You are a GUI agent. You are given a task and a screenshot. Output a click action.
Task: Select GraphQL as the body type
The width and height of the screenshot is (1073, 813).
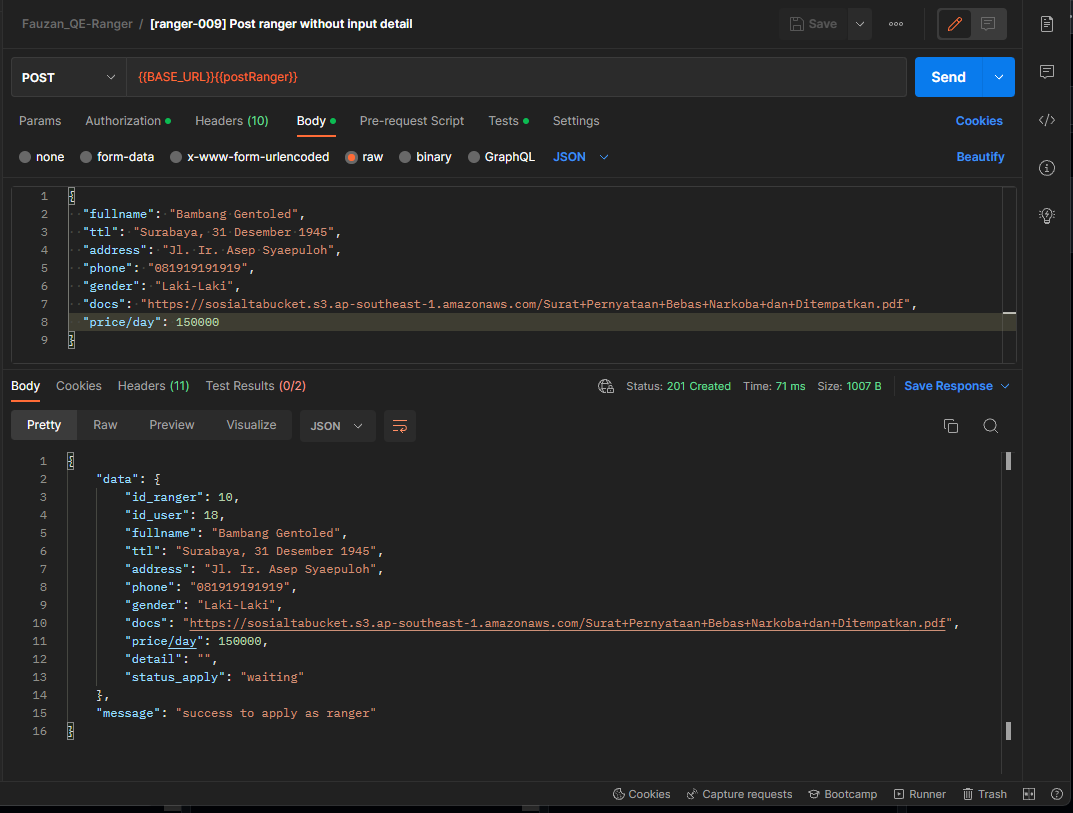(x=501, y=156)
